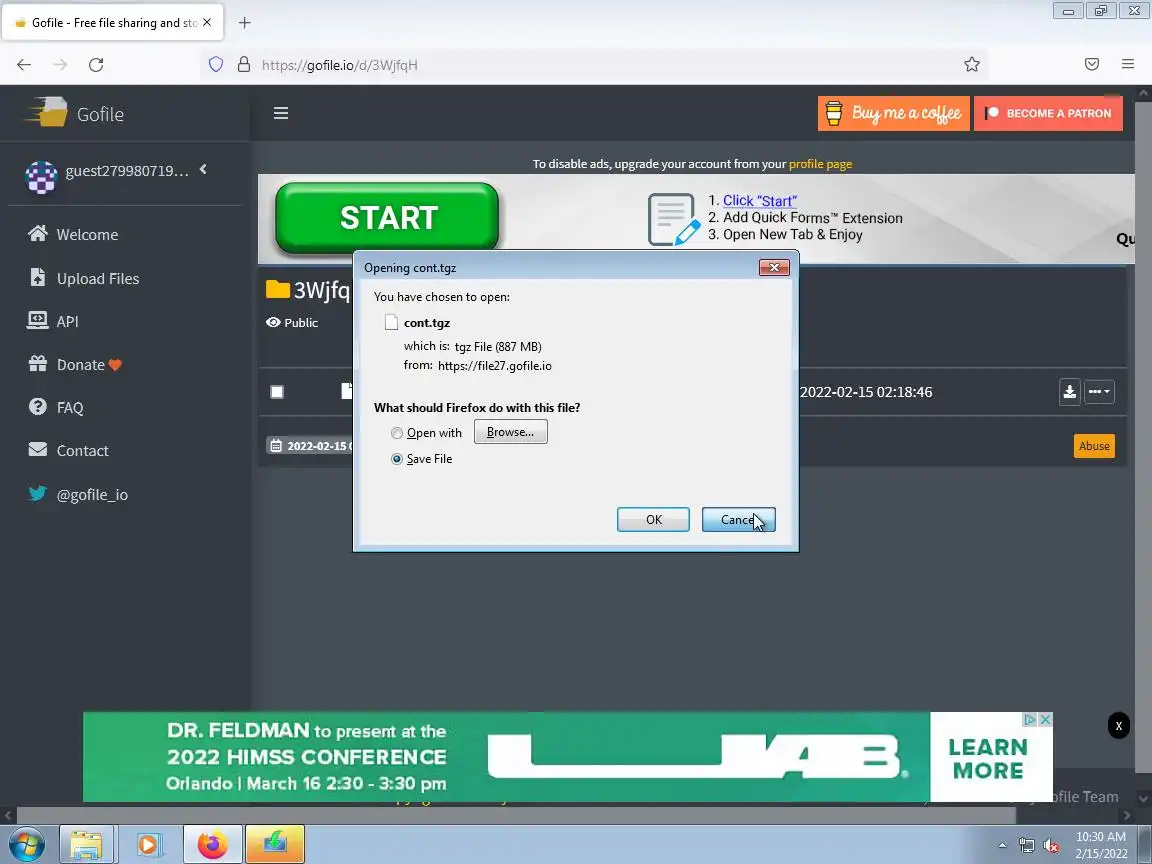Expand the file options dropdown
Screen dimensions: 1152x864
click(1100, 392)
